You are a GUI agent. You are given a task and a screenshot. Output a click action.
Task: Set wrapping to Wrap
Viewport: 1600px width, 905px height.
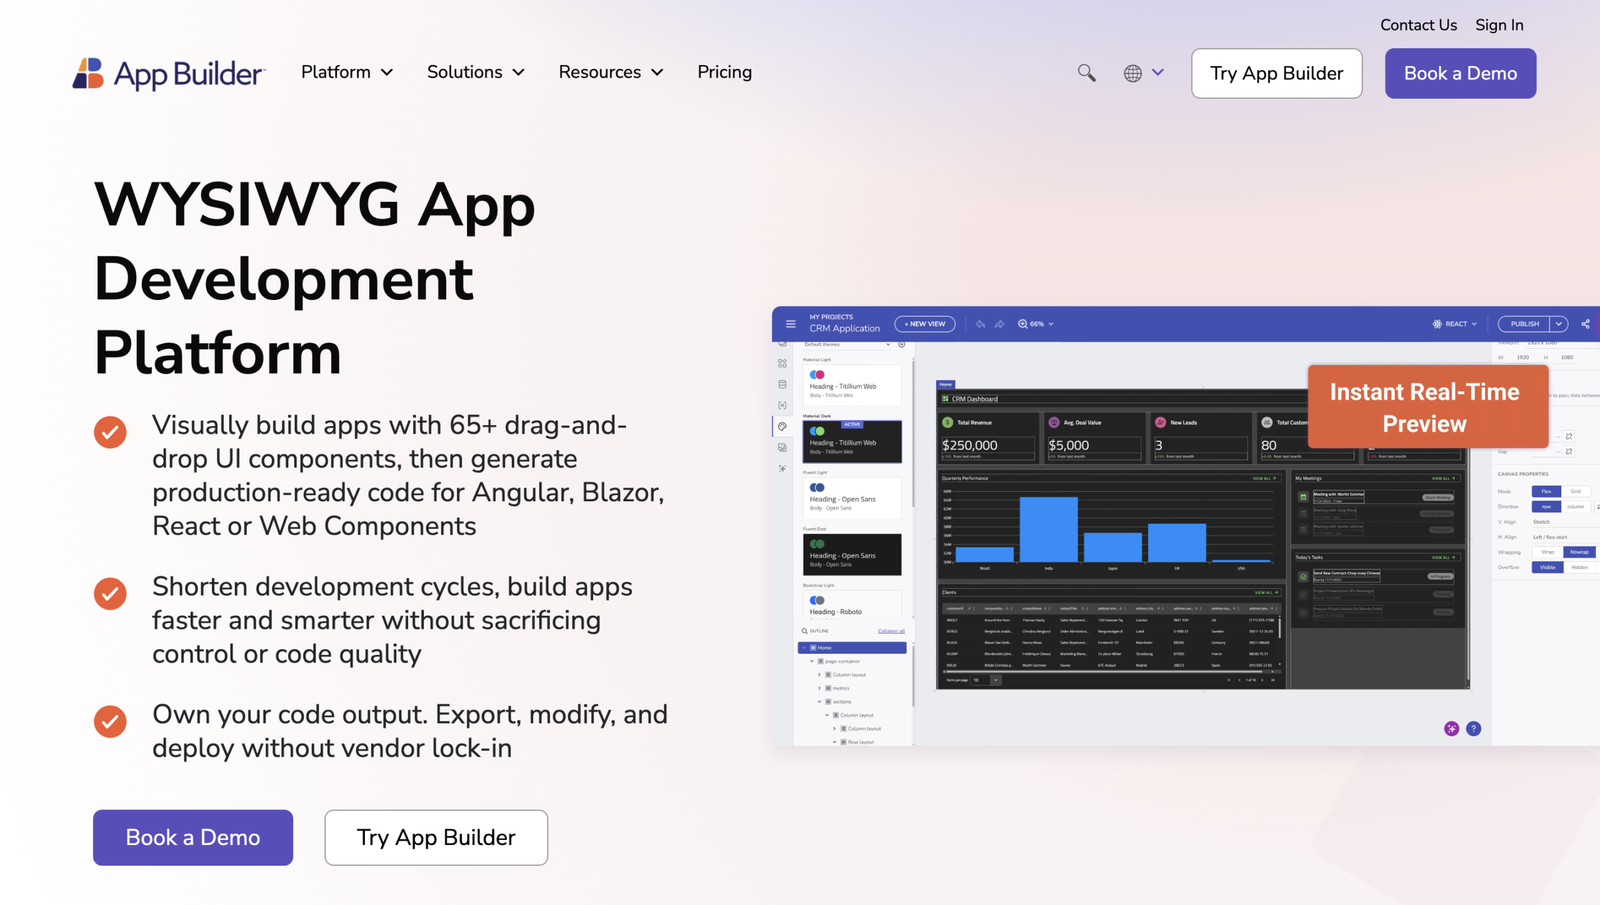pyautogui.click(x=1548, y=552)
